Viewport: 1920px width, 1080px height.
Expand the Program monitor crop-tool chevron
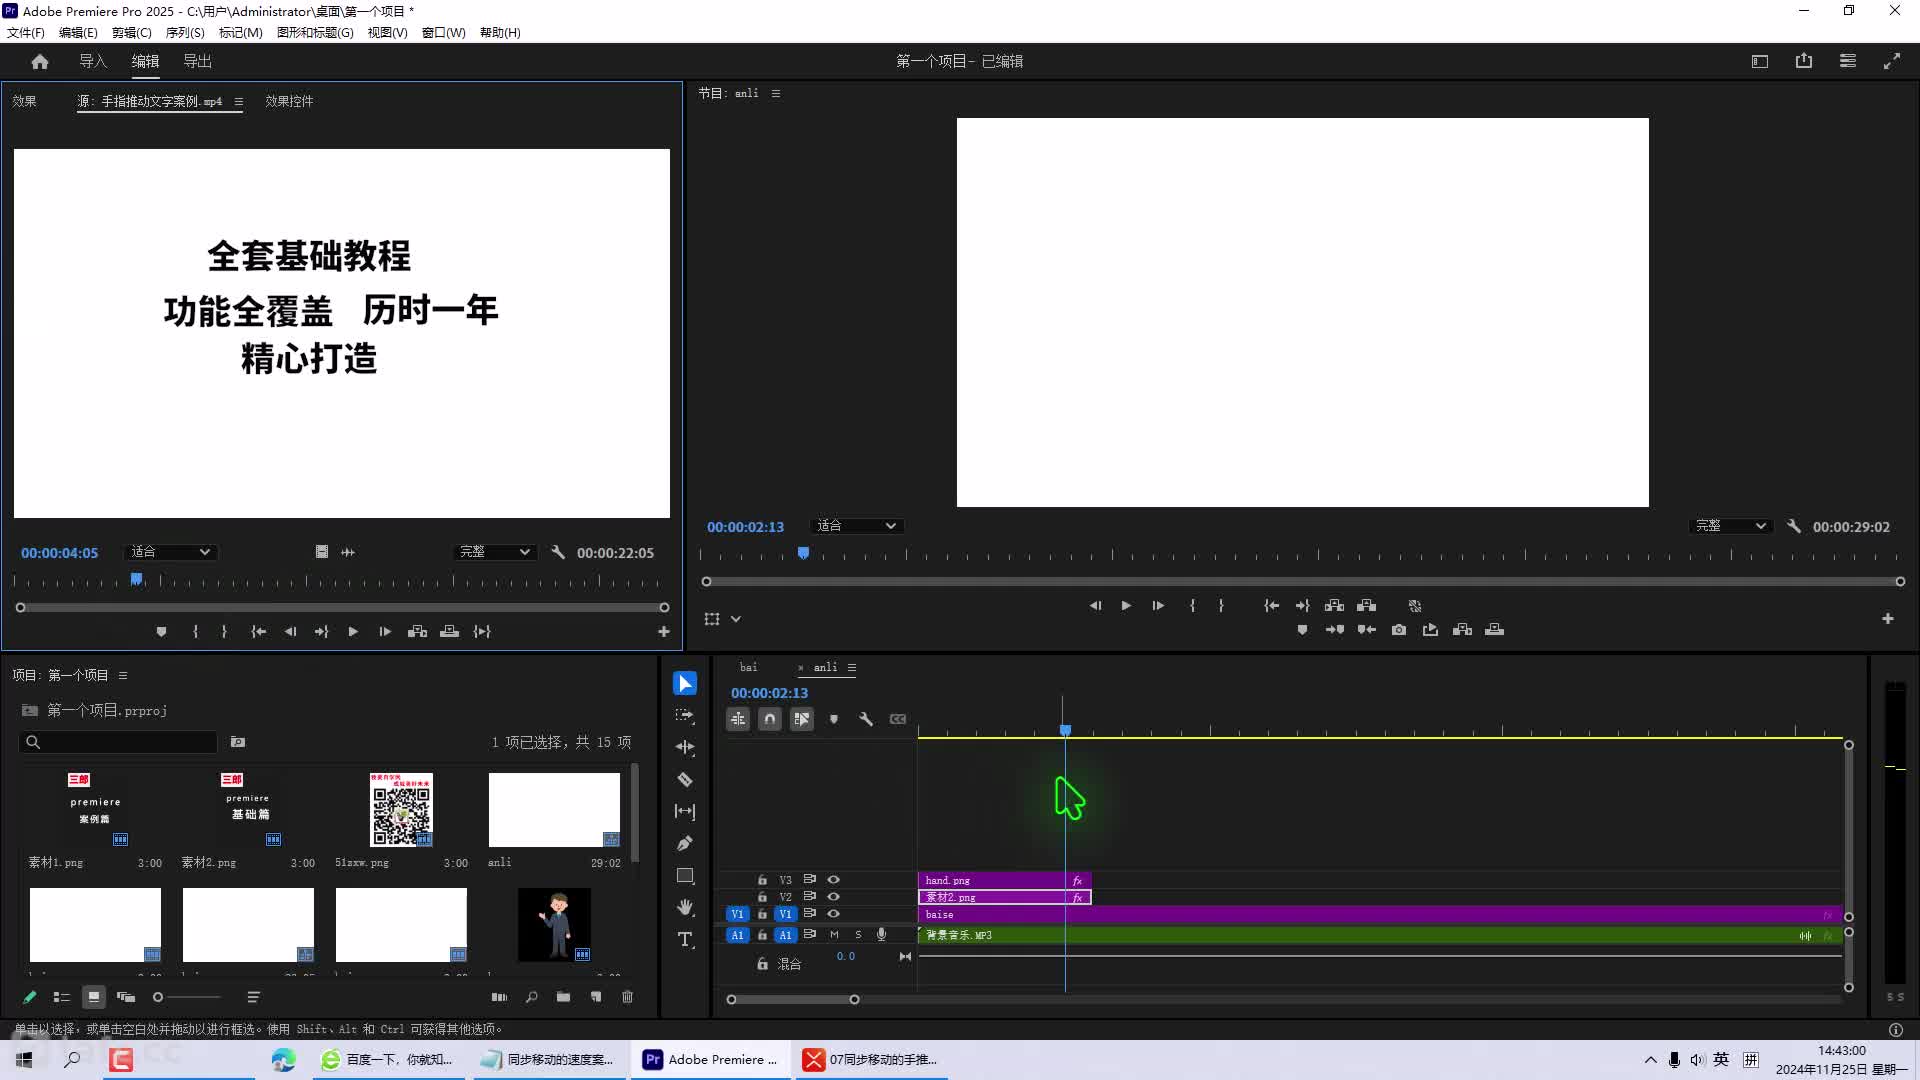pos(736,619)
